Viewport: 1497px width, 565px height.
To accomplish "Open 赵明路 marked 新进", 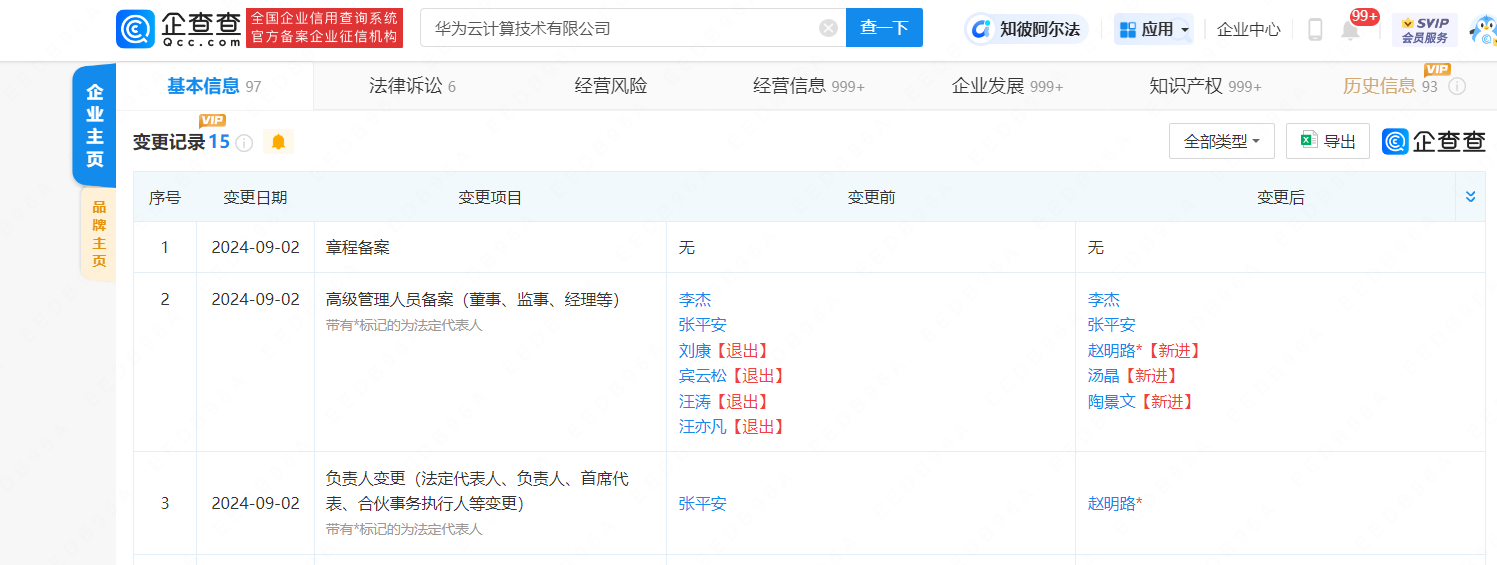I will 1112,351.
